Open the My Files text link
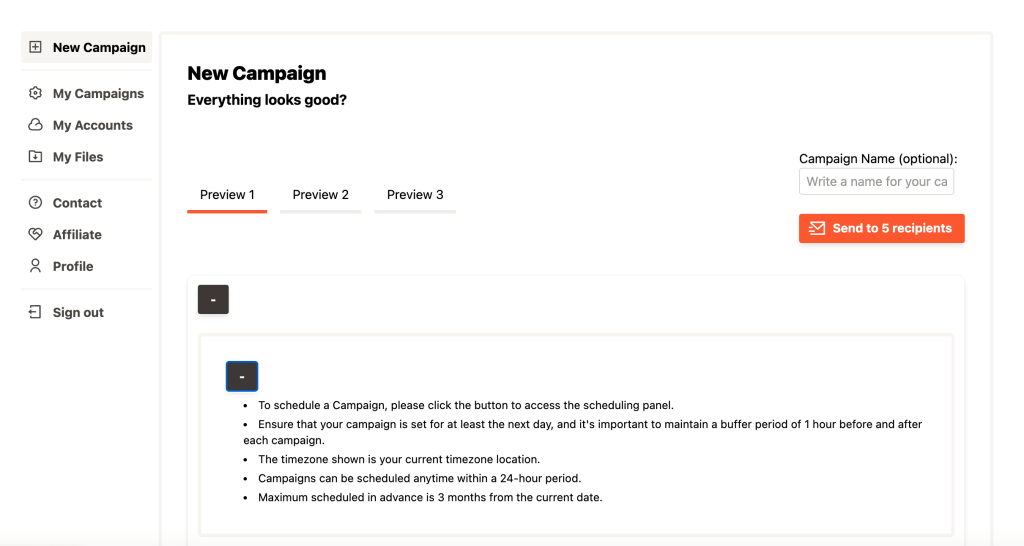Image resolution: width=1024 pixels, height=546 pixels. point(78,157)
